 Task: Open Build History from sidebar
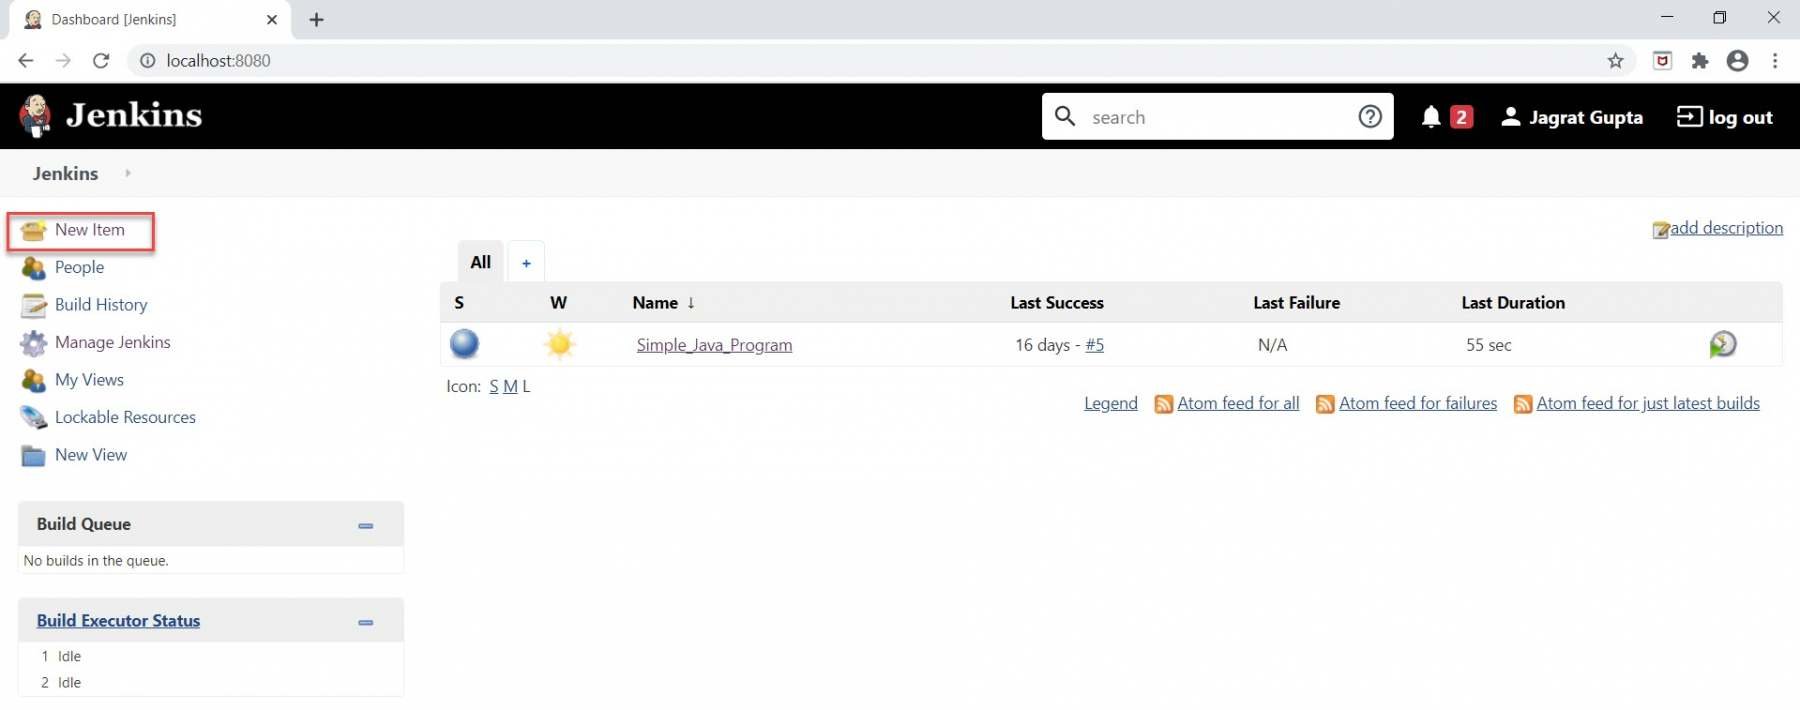click(x=101, y=305)
